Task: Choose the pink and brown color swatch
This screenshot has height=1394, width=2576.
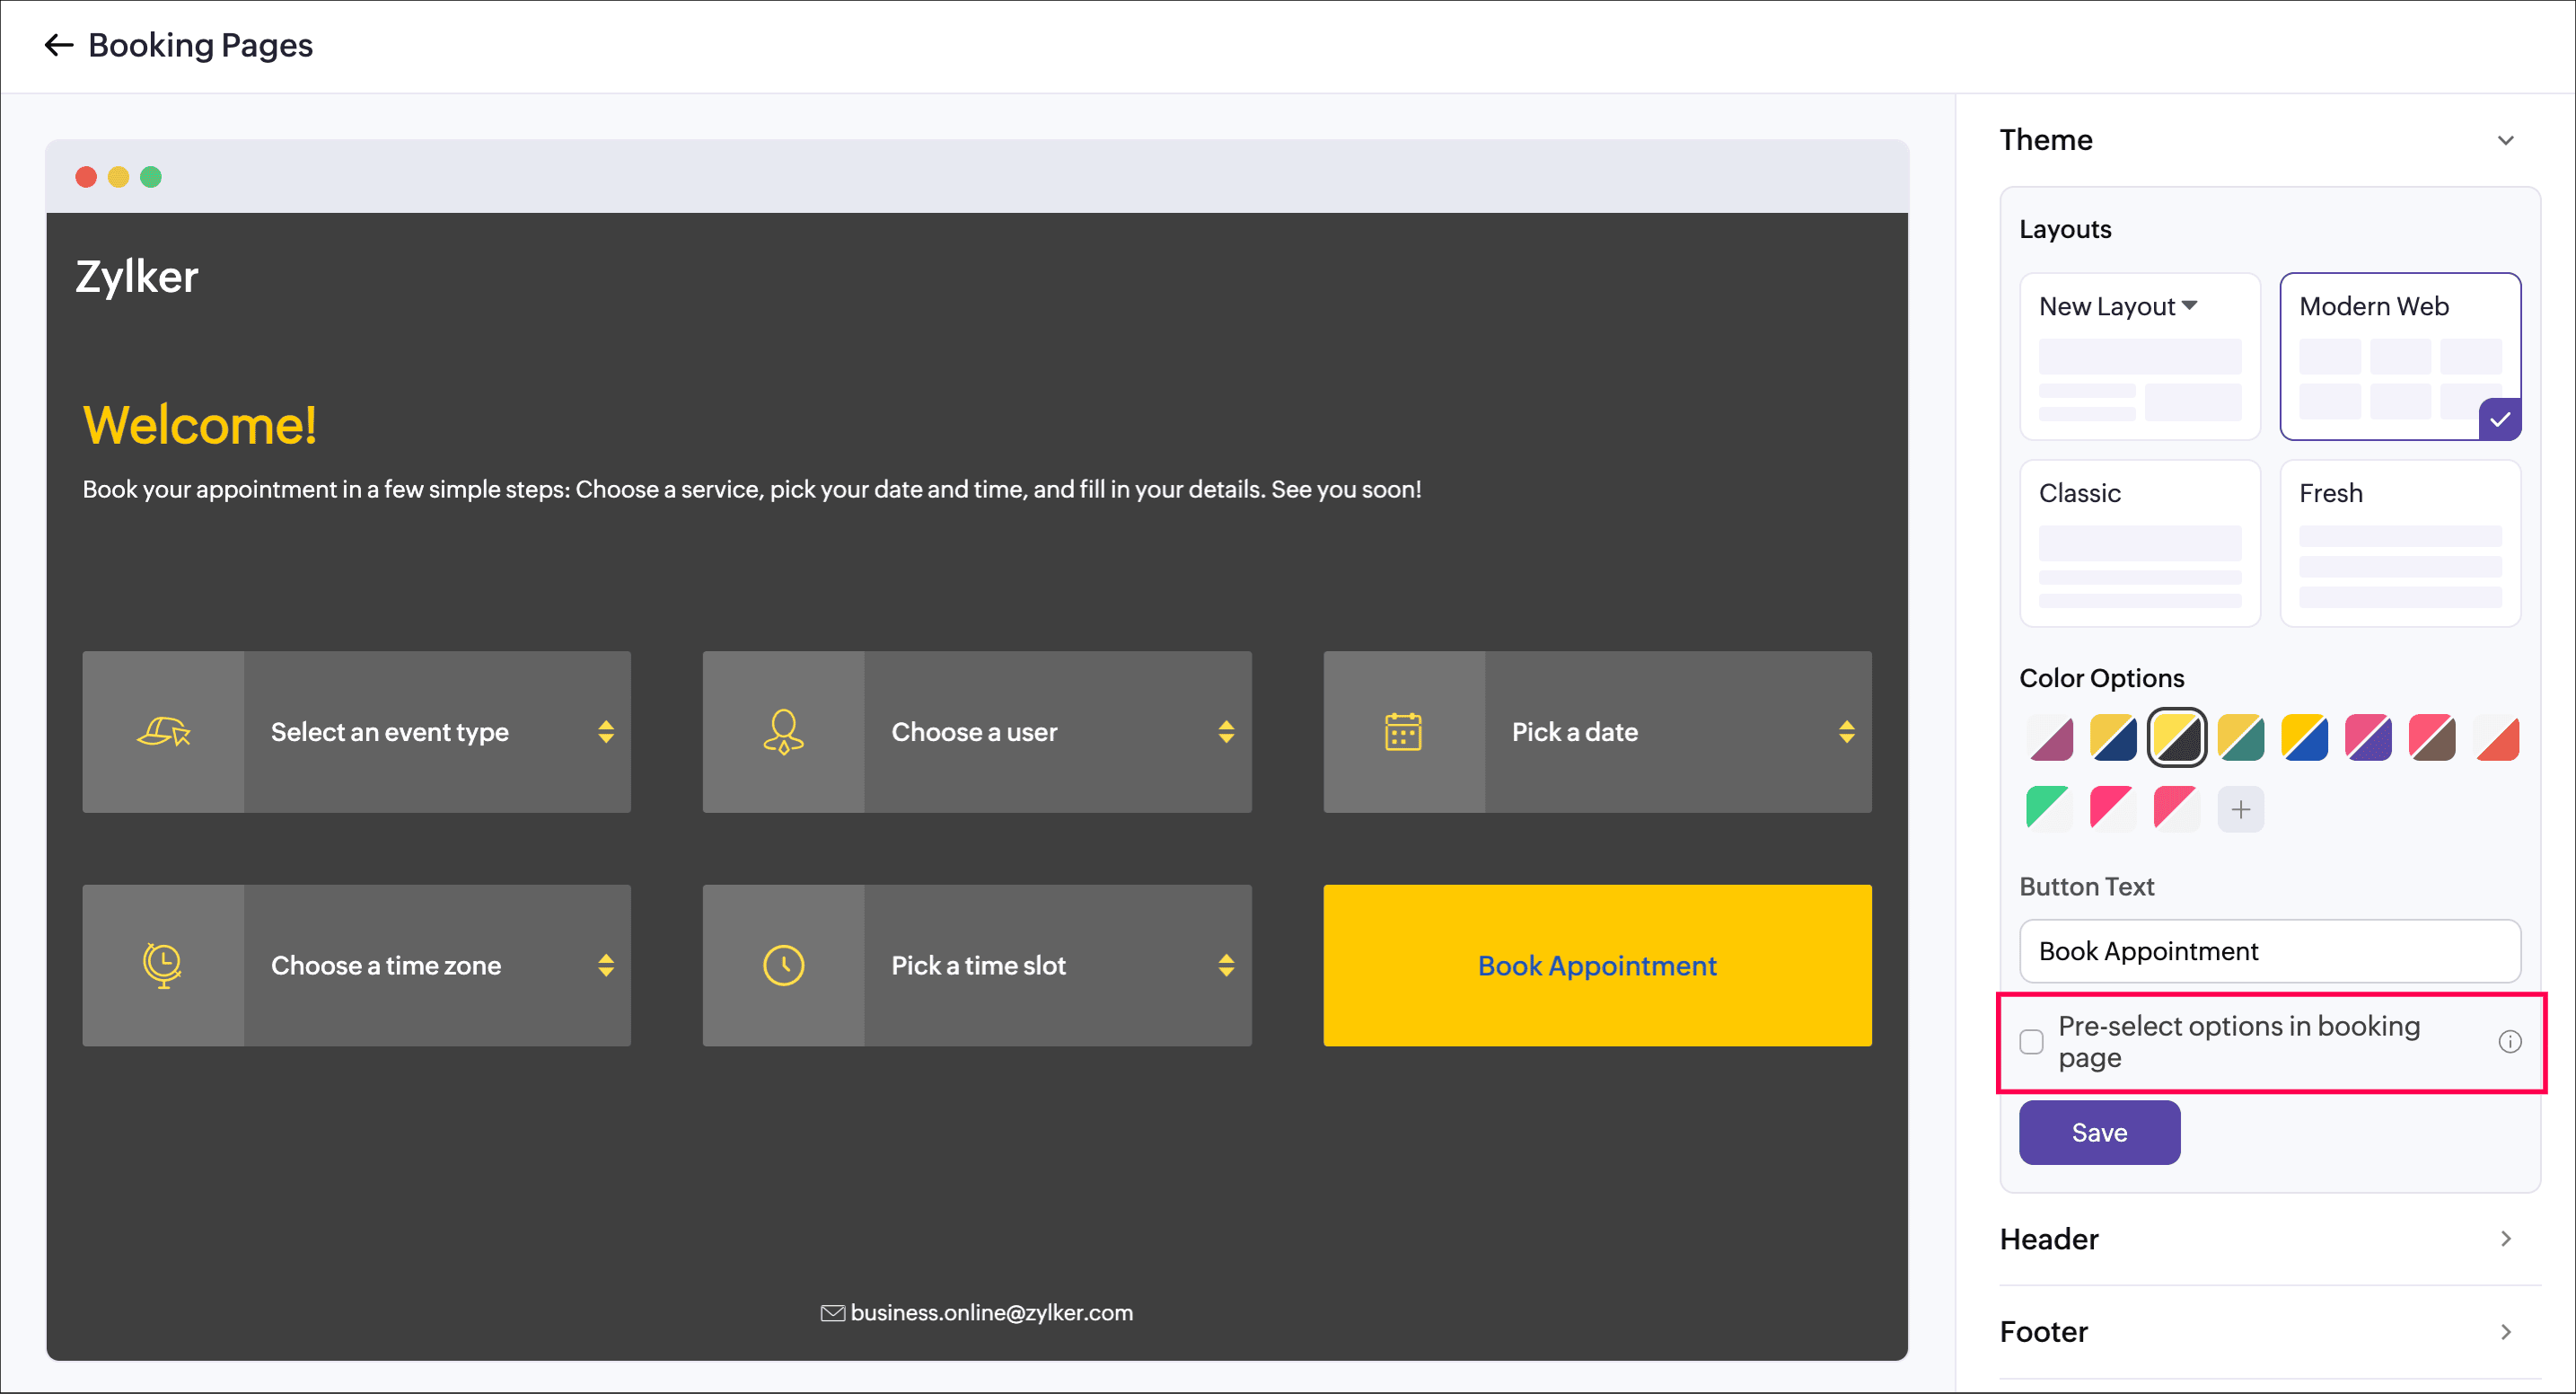Action: coord(2431,738)
